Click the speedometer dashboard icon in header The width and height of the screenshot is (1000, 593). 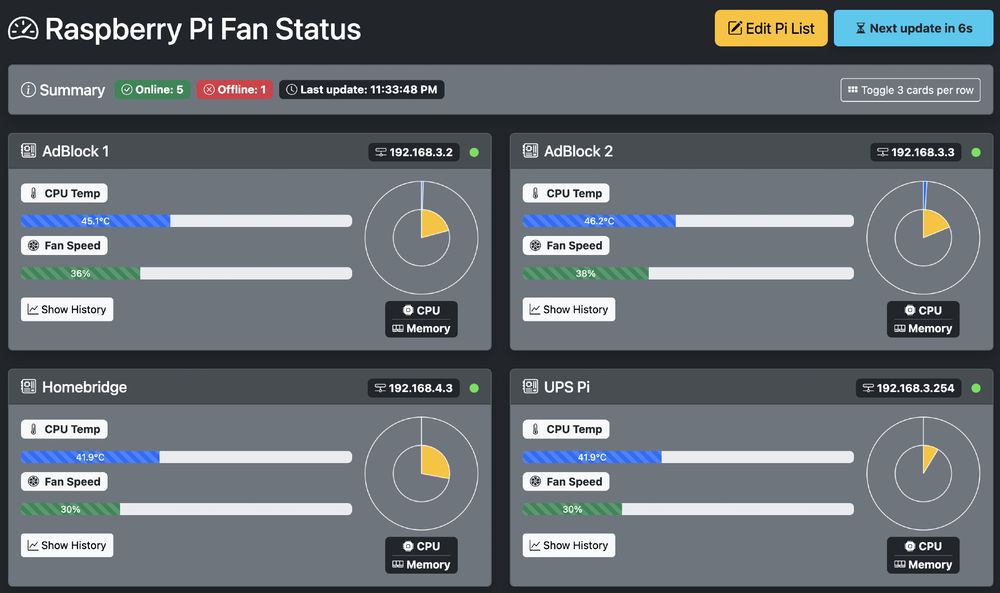[23, 29]
